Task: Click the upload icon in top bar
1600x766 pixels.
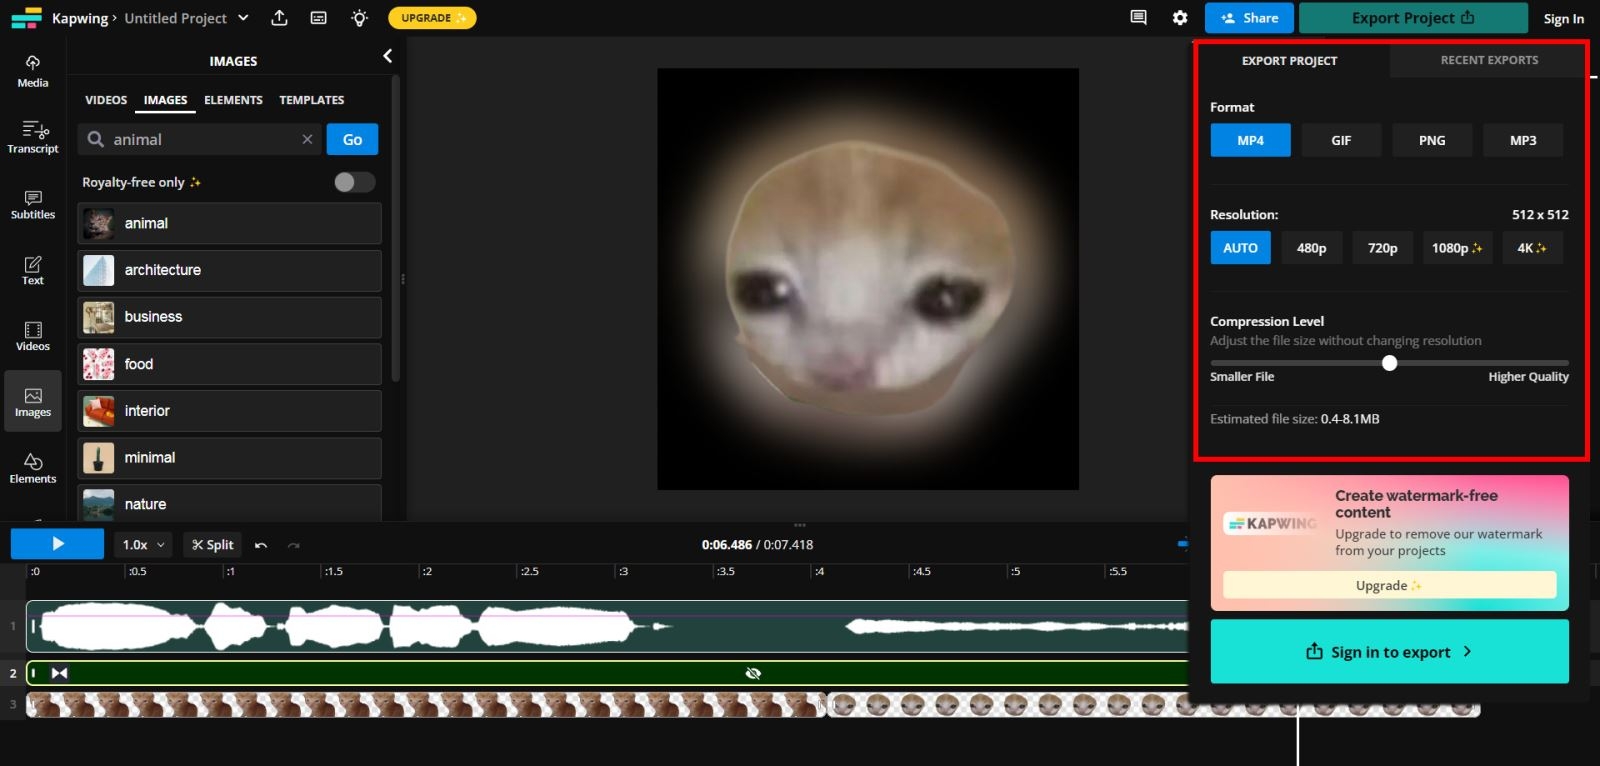Action: (280, 18)
